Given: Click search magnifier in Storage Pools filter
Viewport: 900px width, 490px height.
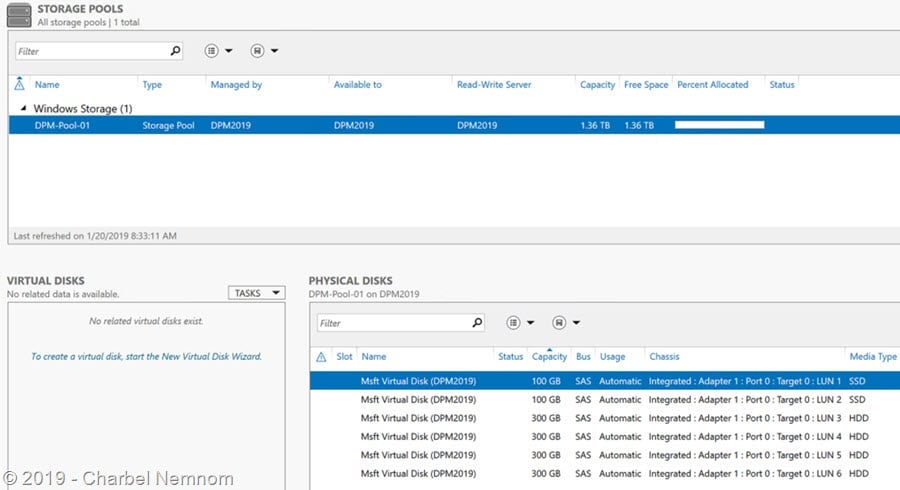Looking at the screenshot, I should click(176, 50).
